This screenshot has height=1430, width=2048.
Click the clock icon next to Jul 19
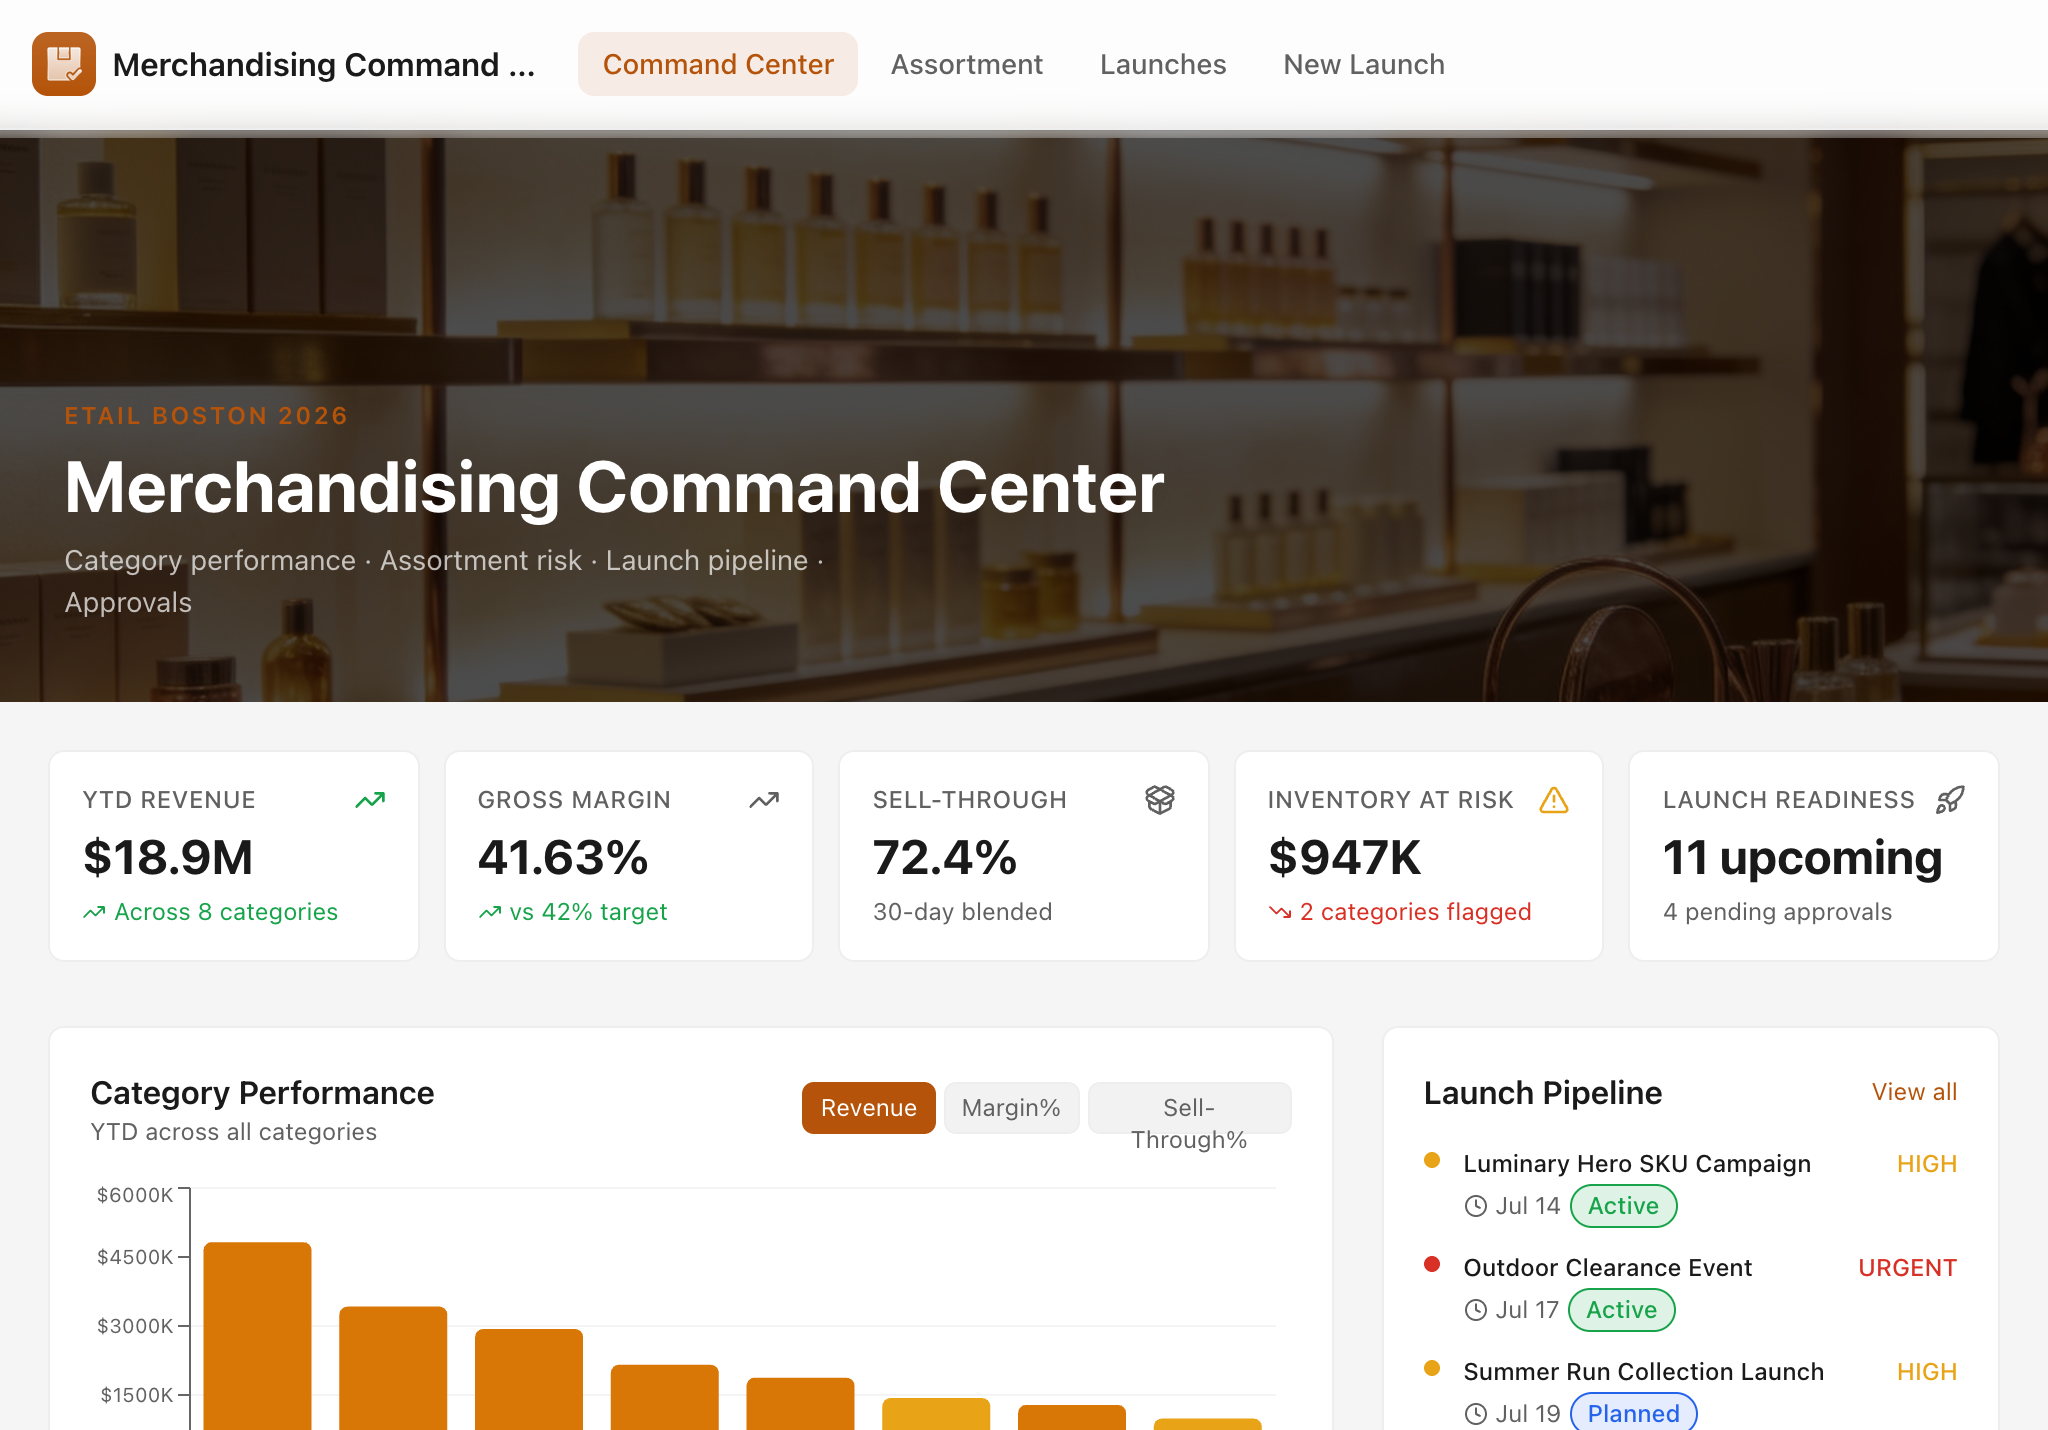(1476, 1414)
